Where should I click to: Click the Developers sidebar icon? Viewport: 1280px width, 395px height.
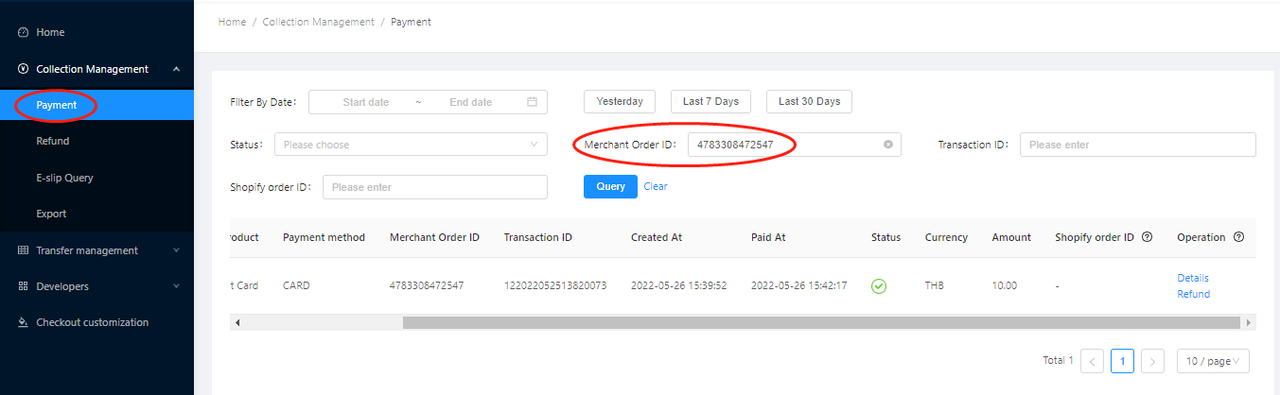coord(23,286)
